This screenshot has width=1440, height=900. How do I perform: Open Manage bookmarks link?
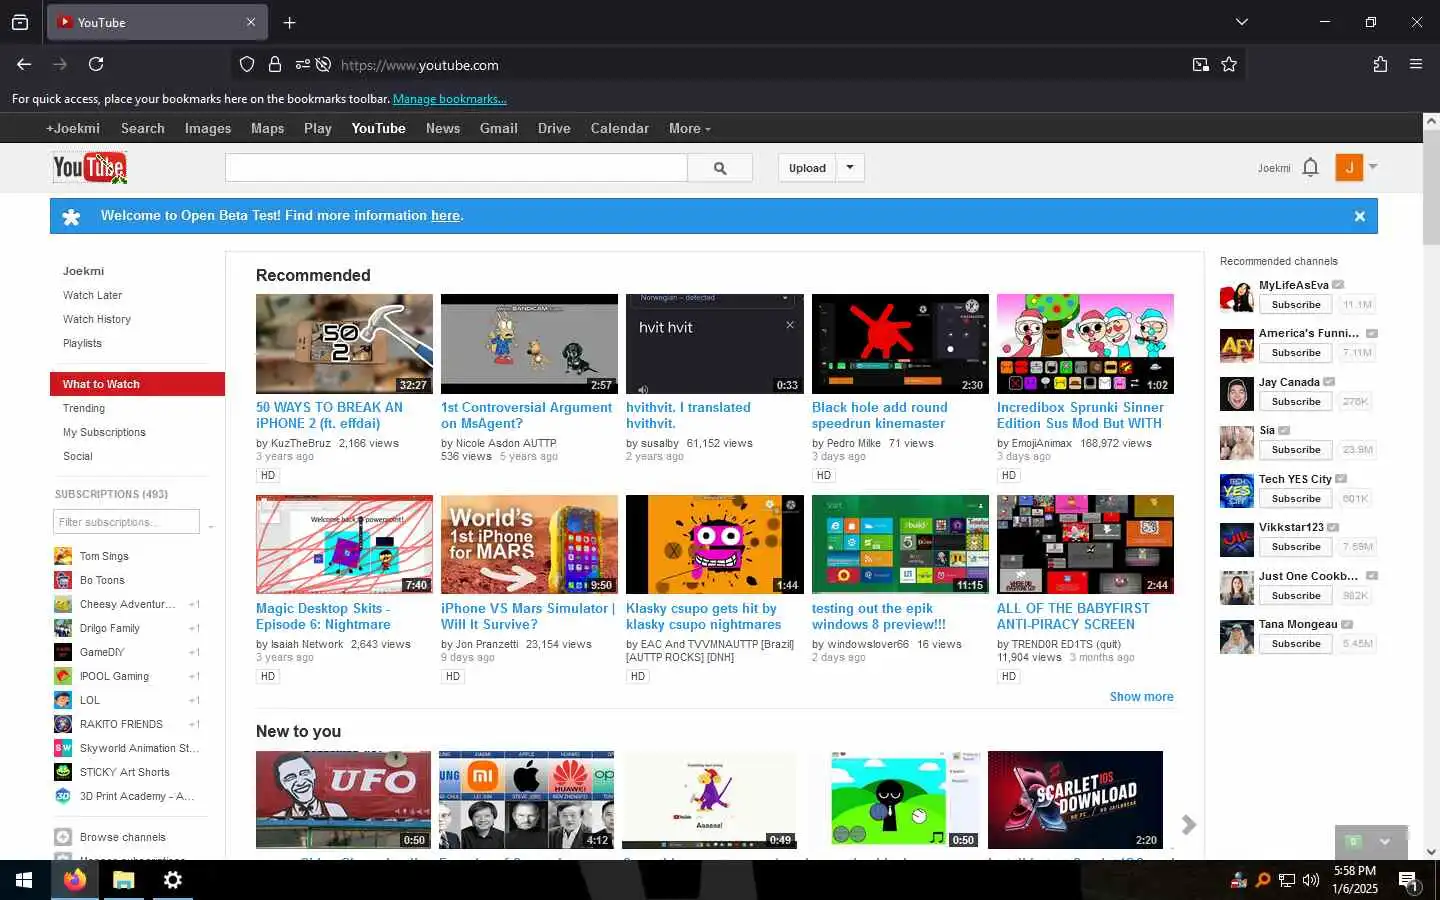[450, 99]
